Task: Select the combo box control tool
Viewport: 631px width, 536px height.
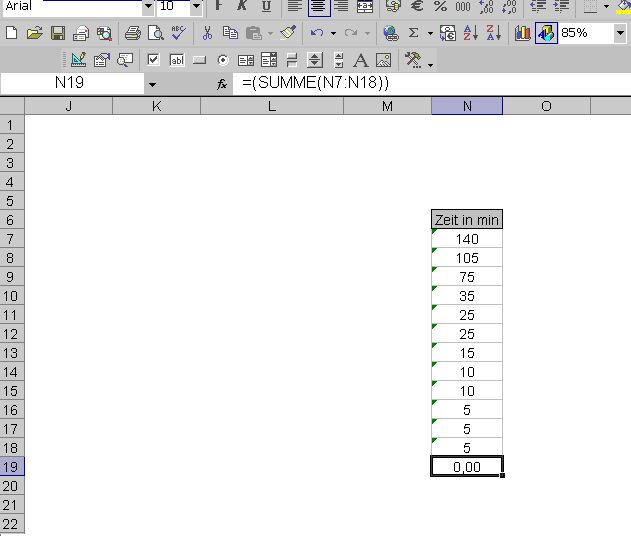Action: pos(269,60)
